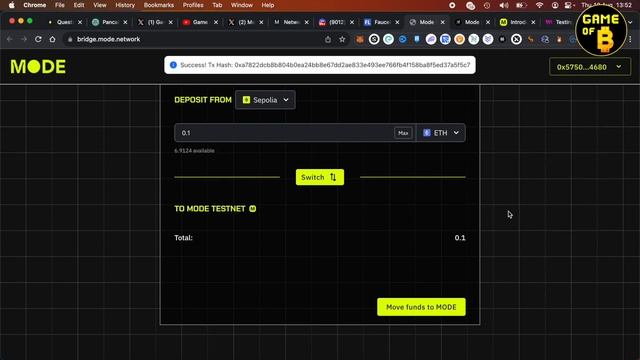Click the orange coin extension icon

460,39
